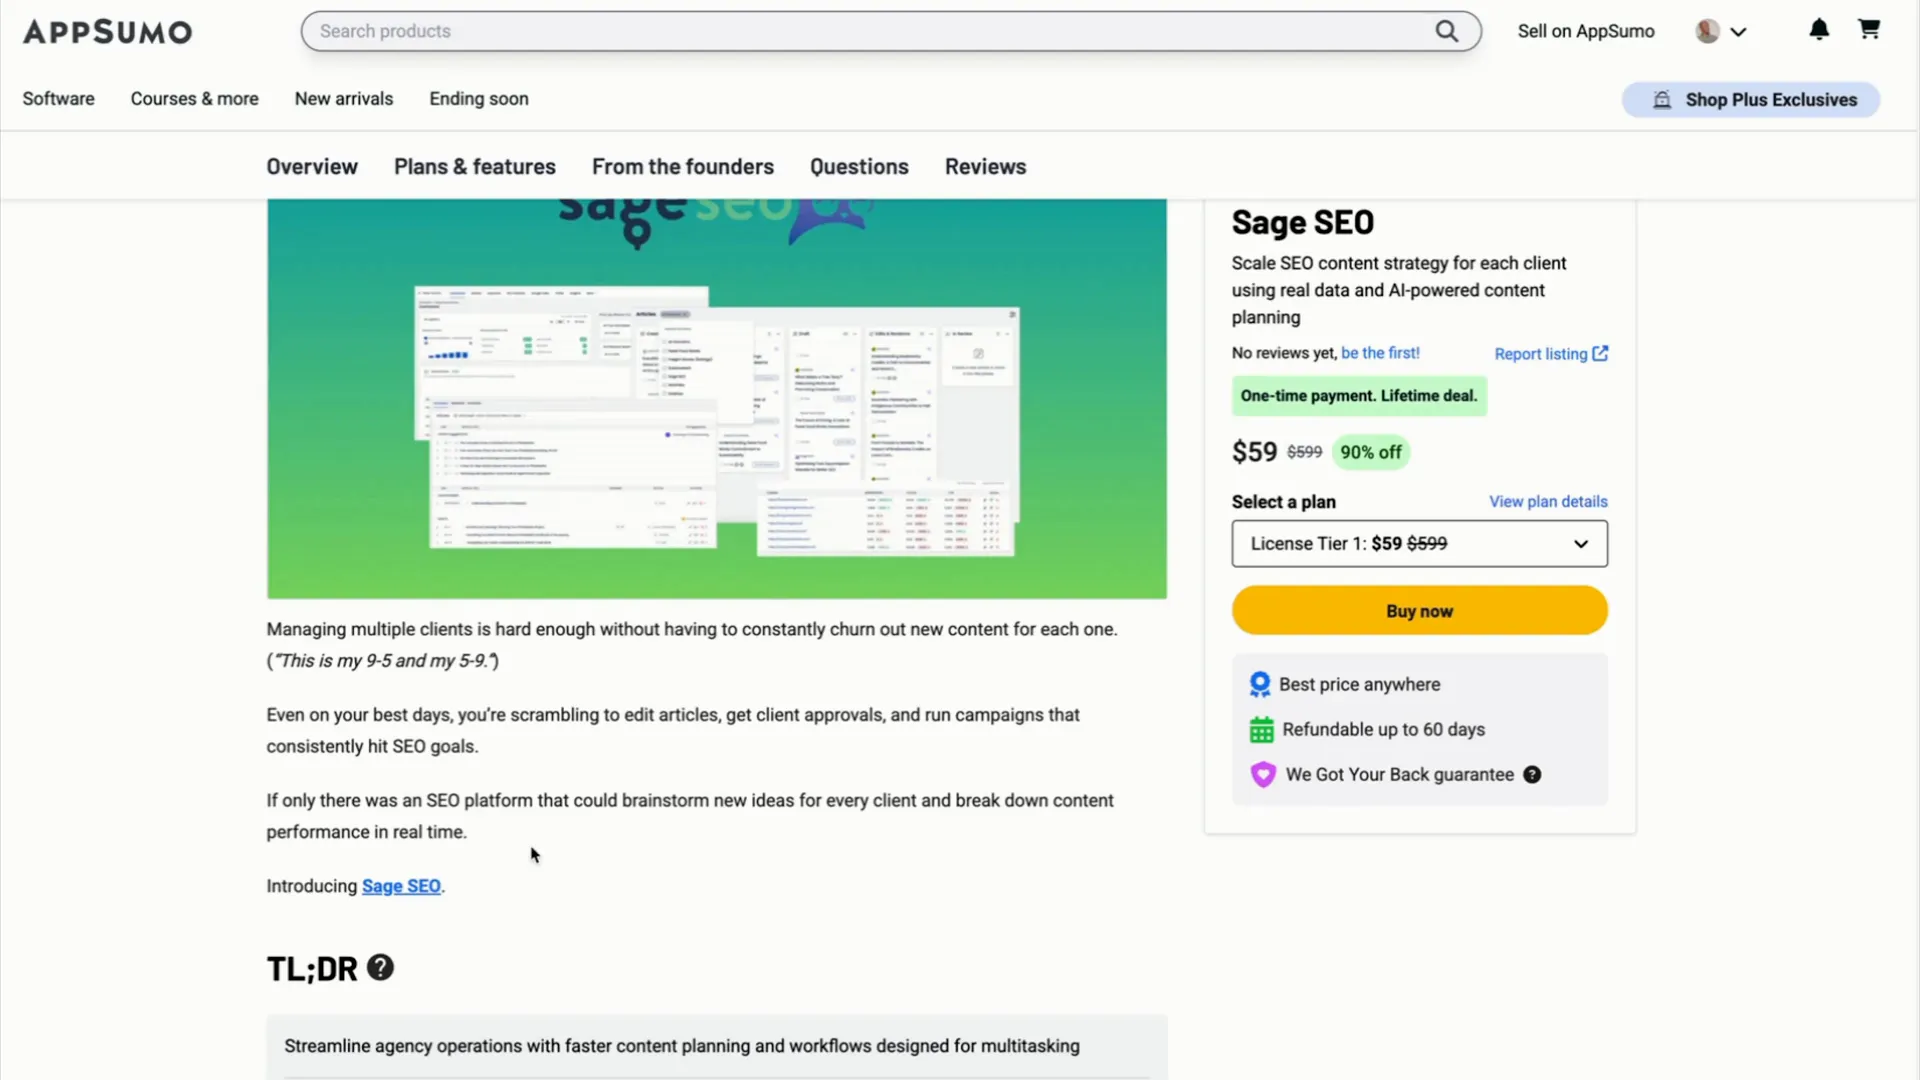Open the License Tier plan dropdown
The image size is (1920, 1080).
pos(1419,543)
